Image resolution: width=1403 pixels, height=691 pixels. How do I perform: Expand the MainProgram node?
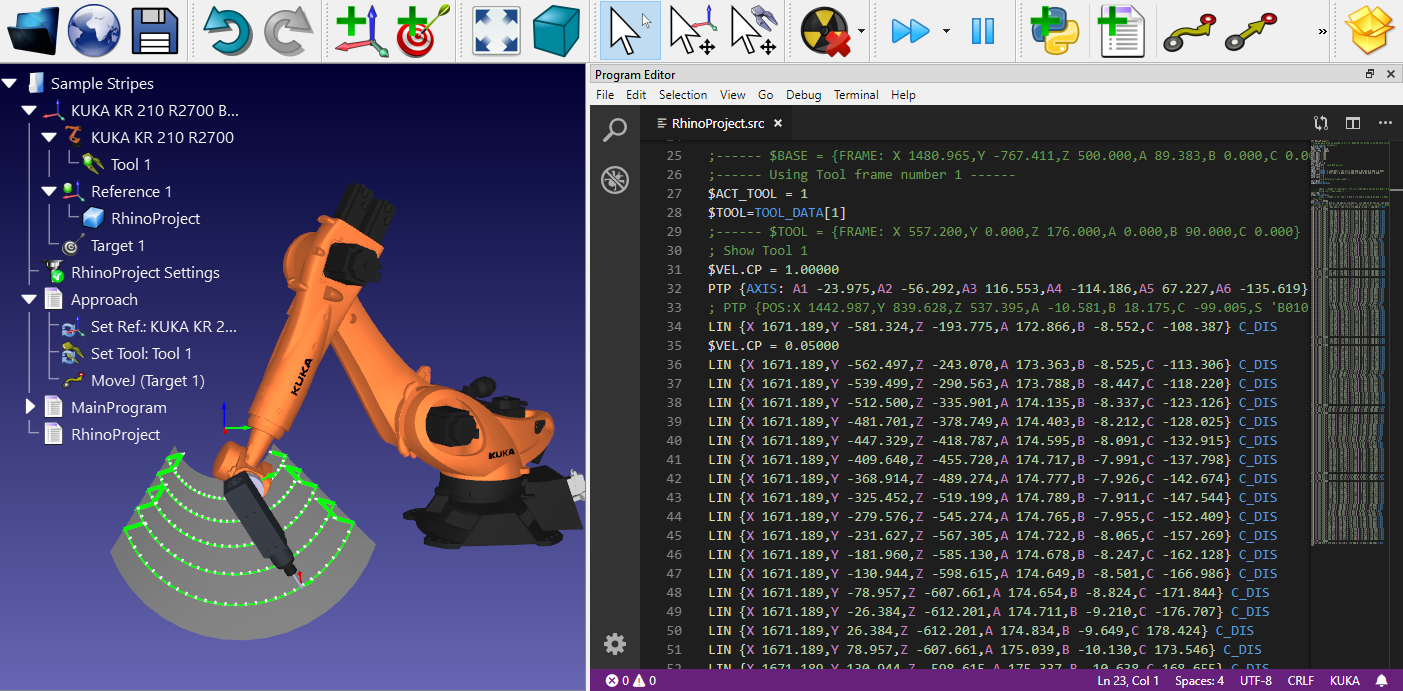tap(30, 408)
